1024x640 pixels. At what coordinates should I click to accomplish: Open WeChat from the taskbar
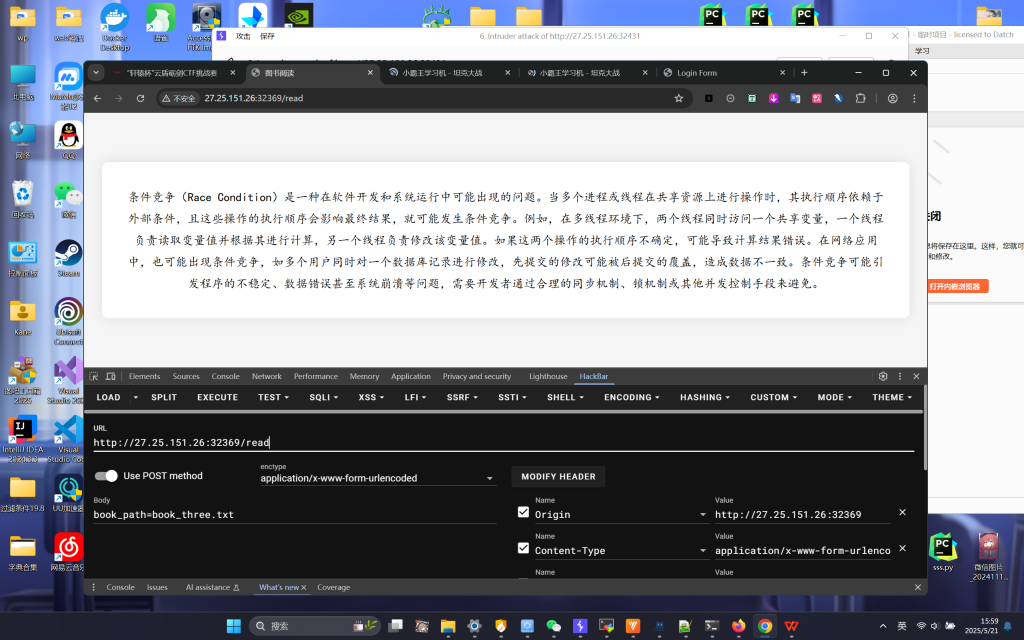[553, 626]
